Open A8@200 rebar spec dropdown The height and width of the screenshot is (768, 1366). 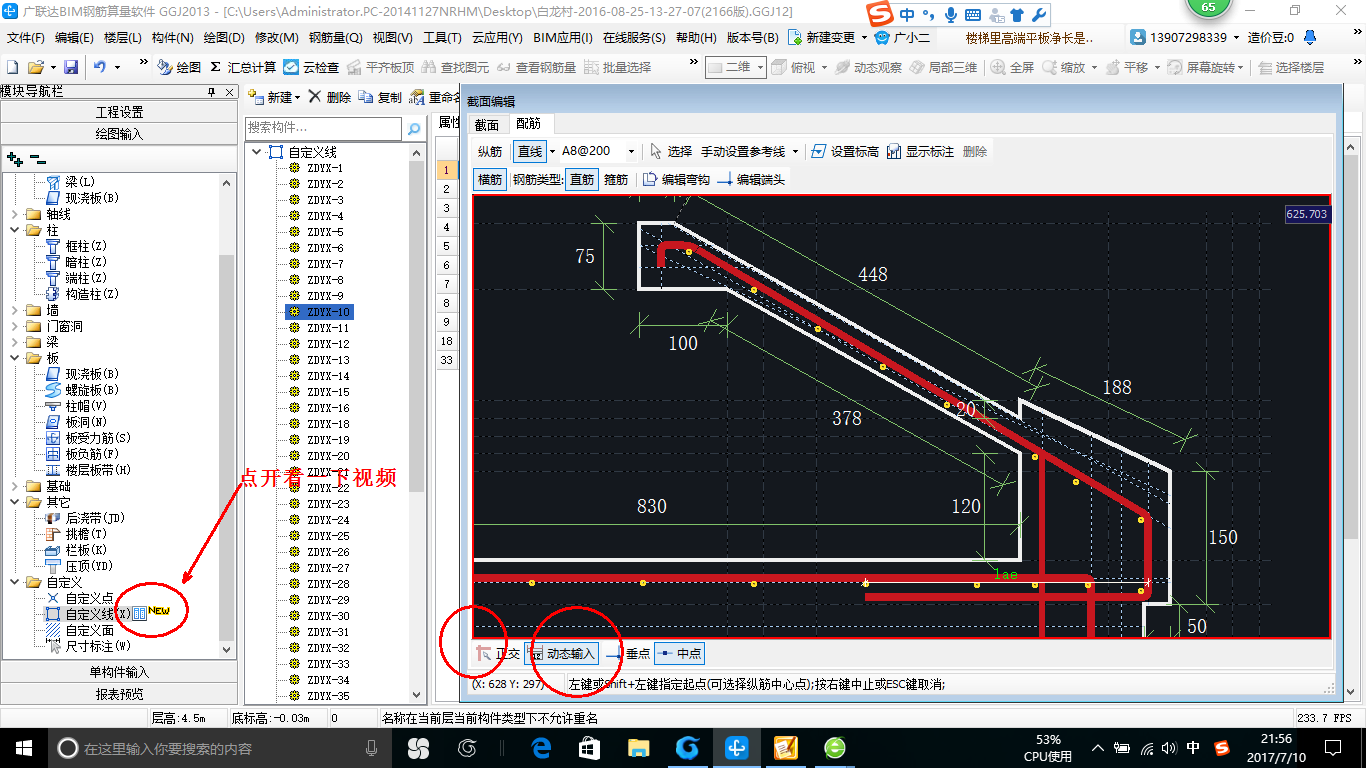(631, 151)
